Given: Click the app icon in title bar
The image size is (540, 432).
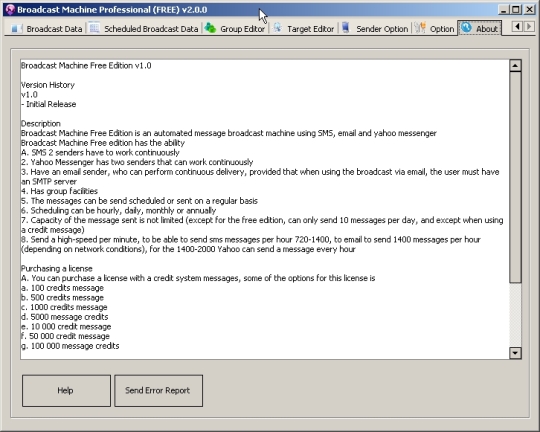Looking at the screenshot, I should (10, 9).
